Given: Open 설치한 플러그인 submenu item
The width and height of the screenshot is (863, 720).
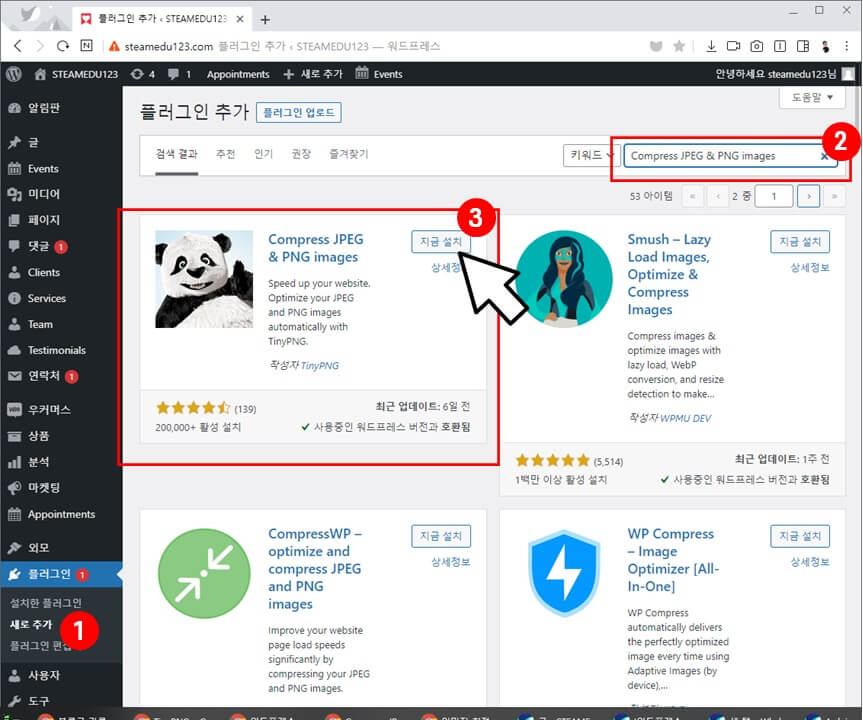Looking at the screenshot, I should [x=46, y=603].
